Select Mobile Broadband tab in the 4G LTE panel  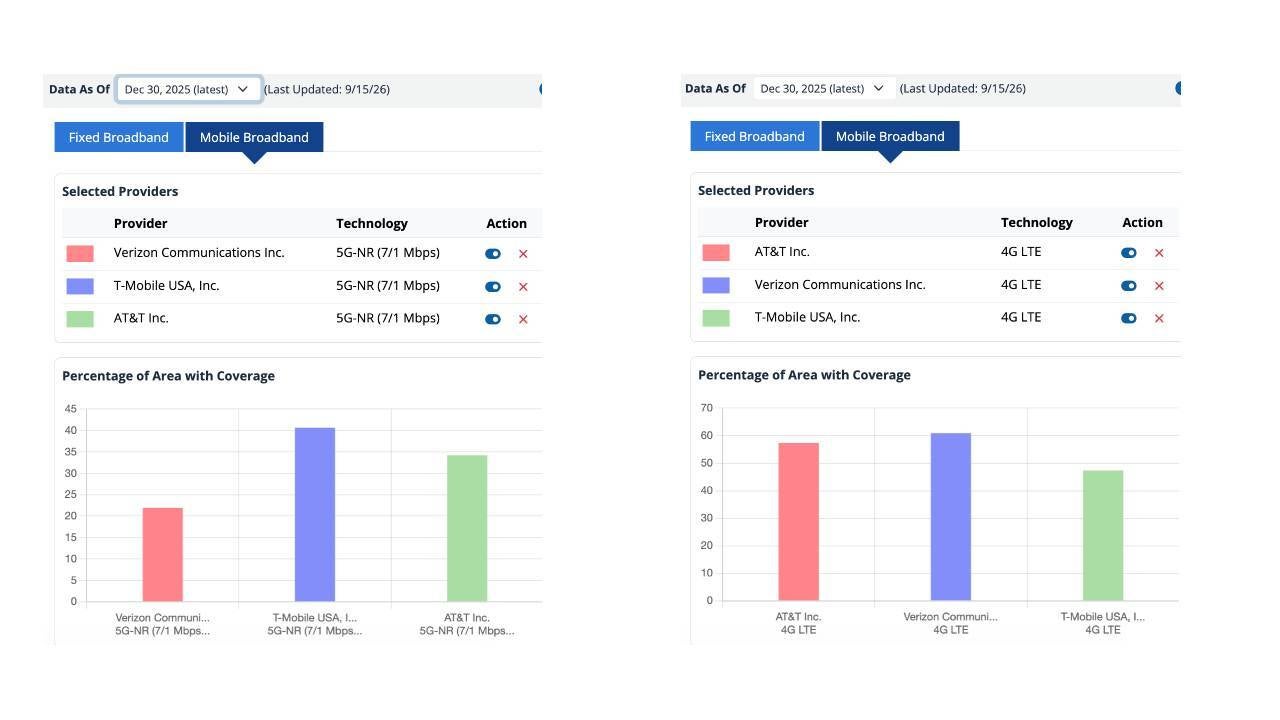point(890,136)
